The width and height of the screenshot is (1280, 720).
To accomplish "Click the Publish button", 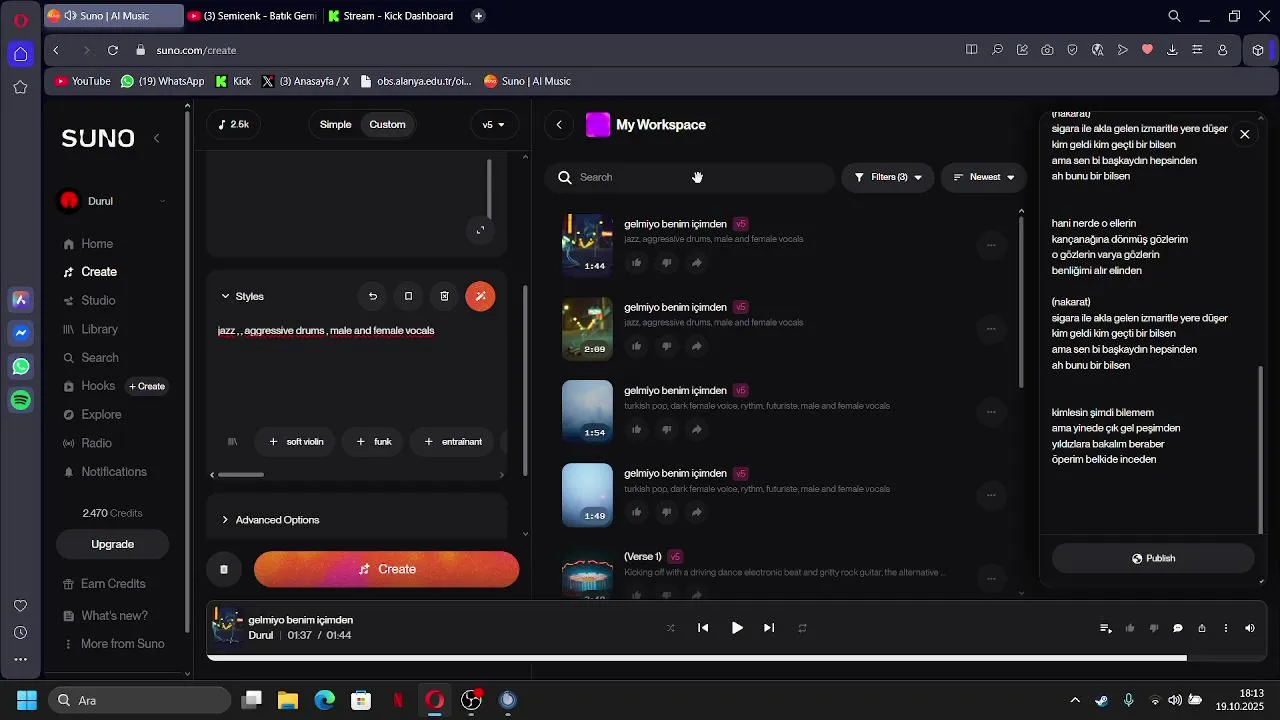I will 1153,558.
